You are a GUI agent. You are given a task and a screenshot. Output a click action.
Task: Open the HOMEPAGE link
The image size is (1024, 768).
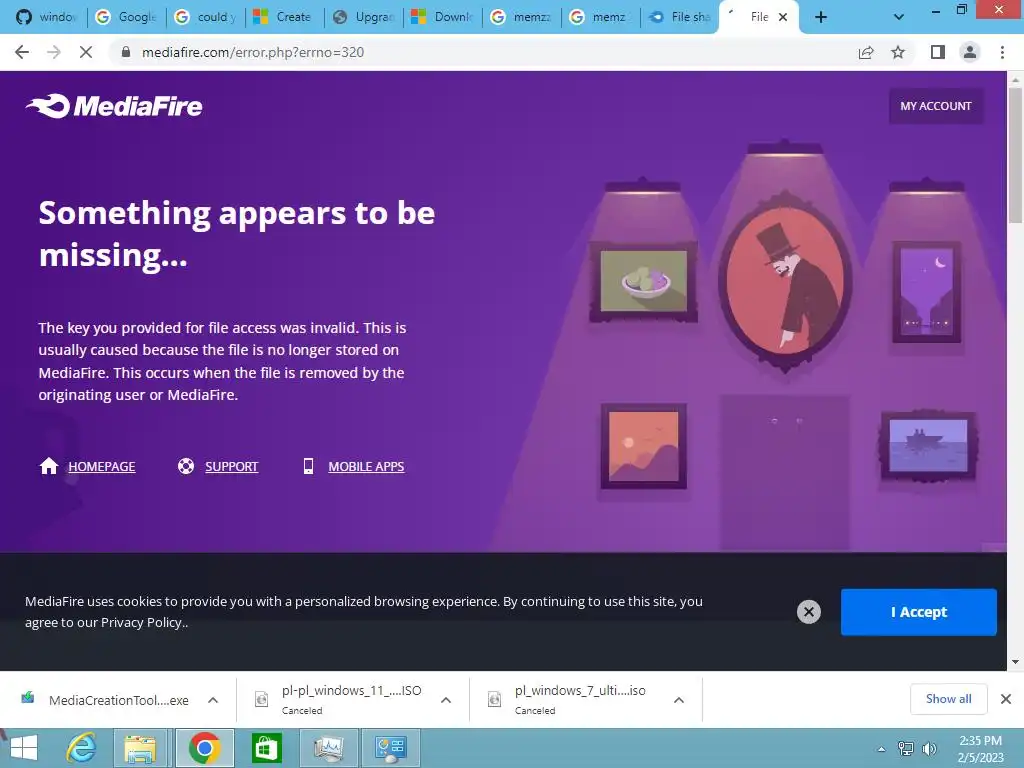point(102,466)
